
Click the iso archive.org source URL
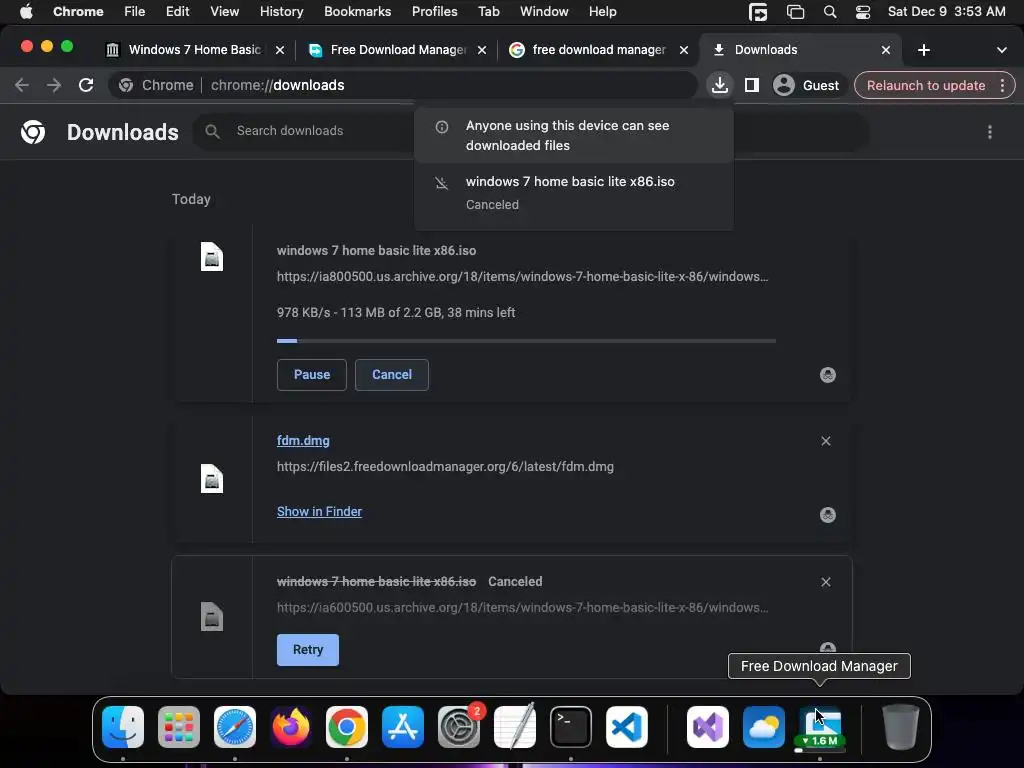(x=522, y=276)
